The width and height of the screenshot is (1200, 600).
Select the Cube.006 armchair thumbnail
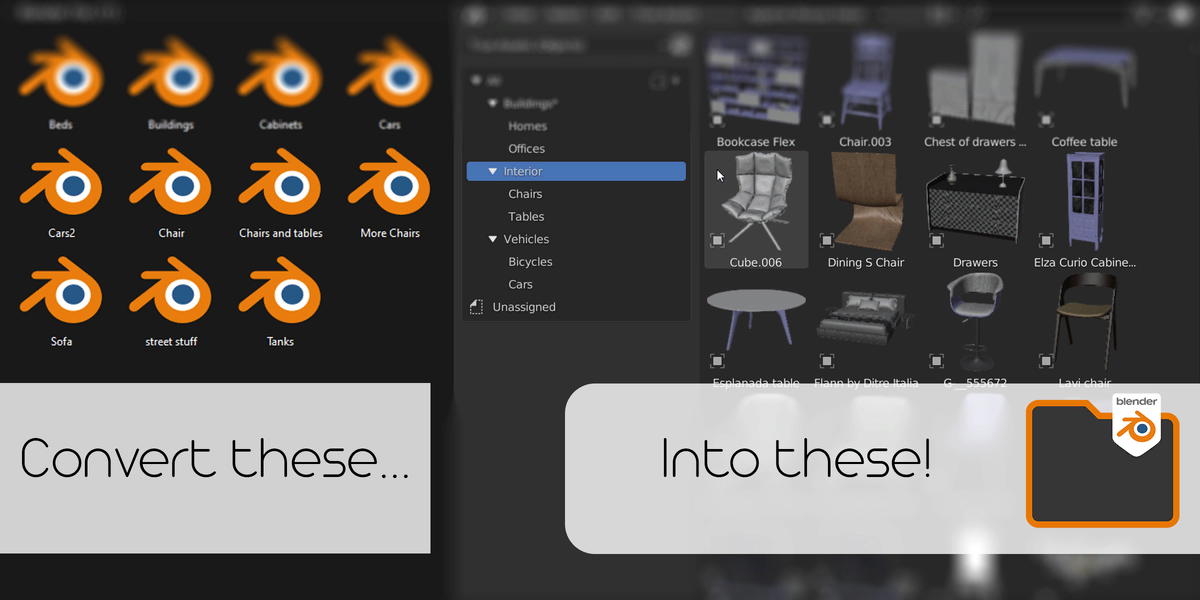click(756, 201)
